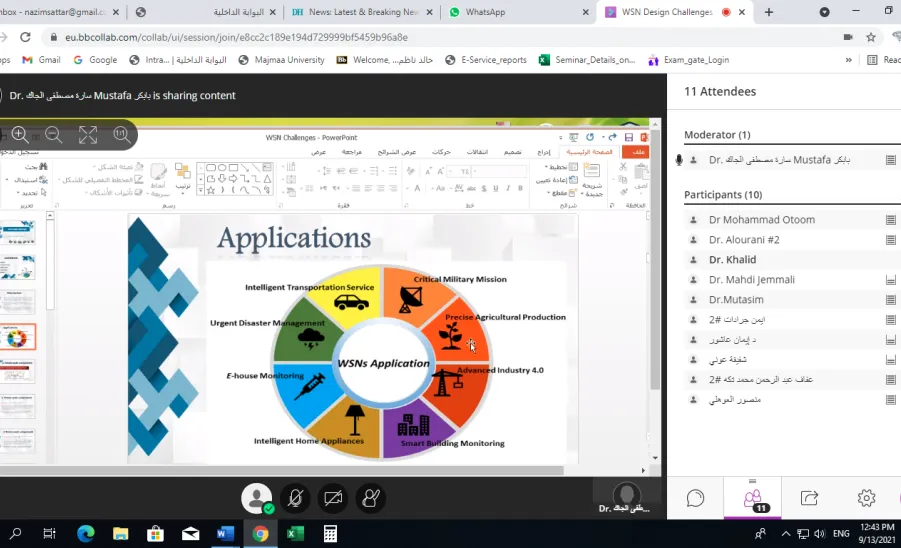Image resolution: width=901 pixels, height=548 pixels.
Task: Open attendee controls for Dr. Alourani #2
Action: (x=890, y=240)
